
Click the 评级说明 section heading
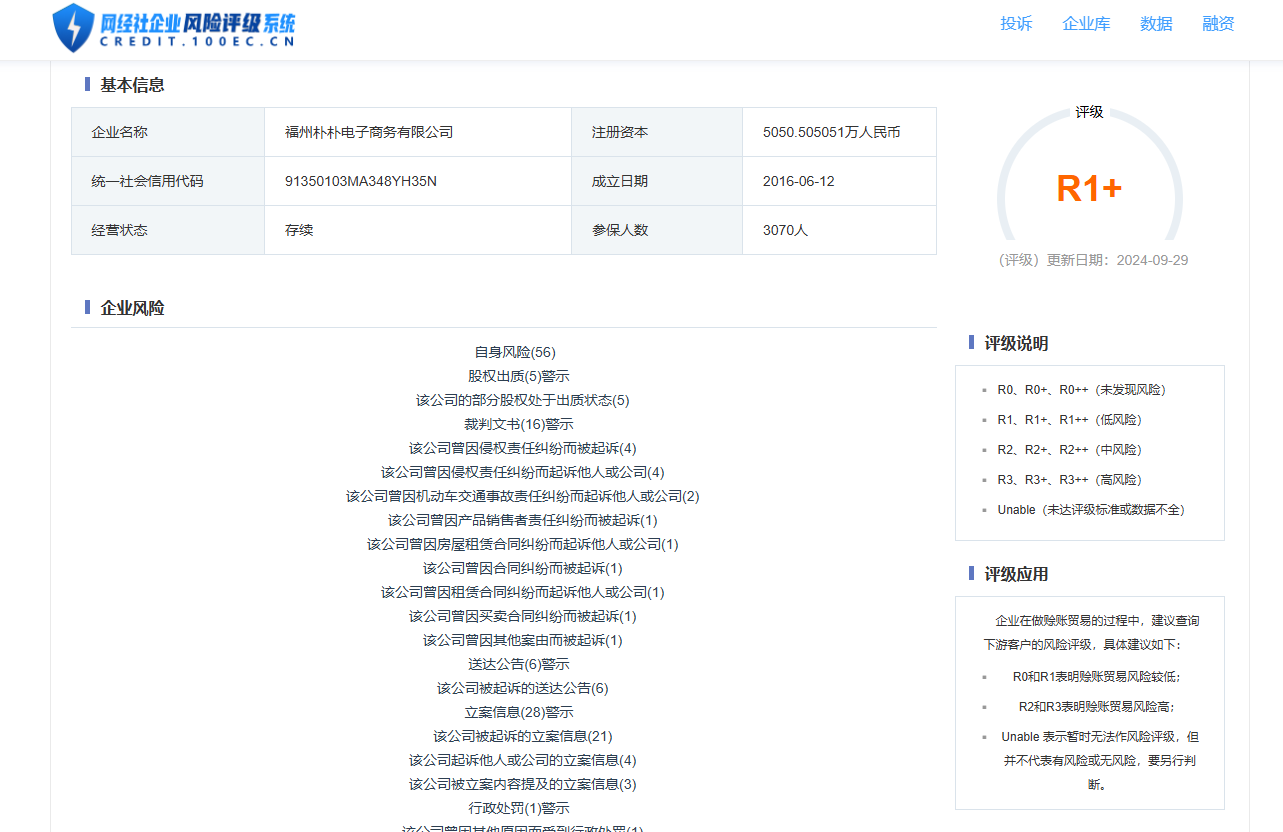[x=1016, y=343]
